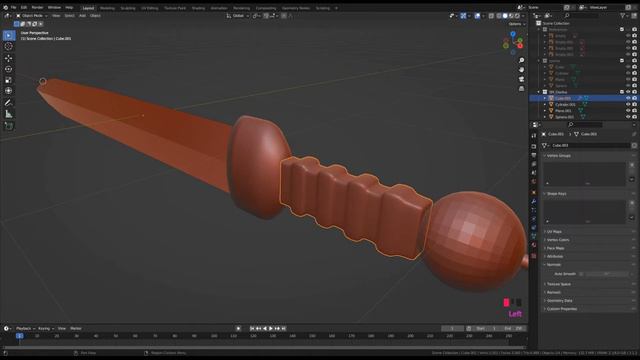Screen dimensions: 640x360
Task: Expand the Geometry Data panel
Action: 559,301
